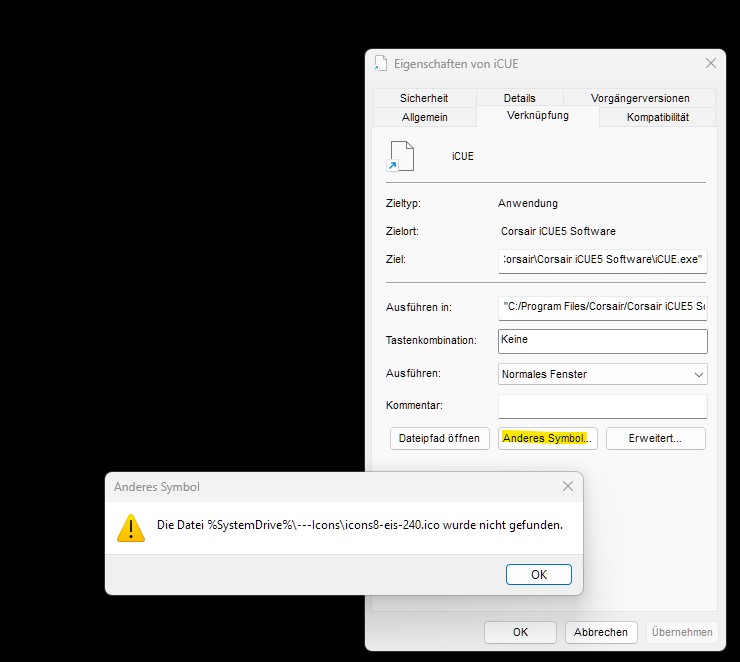Focus the Tastenkombination field showing Keine
740x662 pixels.
[x=602, y=341]
